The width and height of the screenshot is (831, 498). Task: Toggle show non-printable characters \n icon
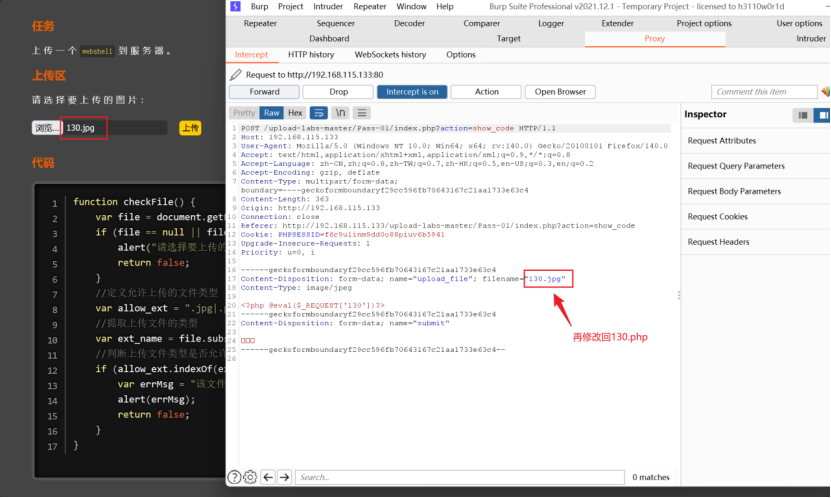point(340,113)
